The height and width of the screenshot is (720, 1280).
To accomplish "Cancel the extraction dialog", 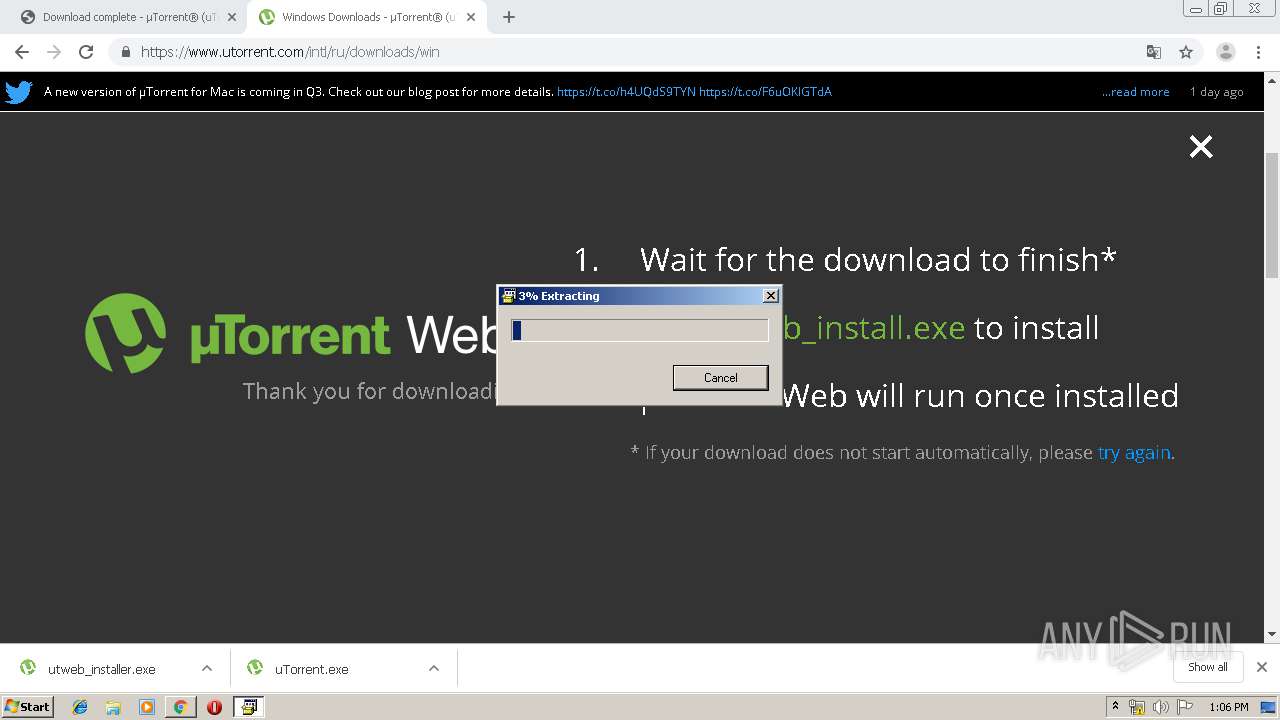I will (x=720, y=378).
